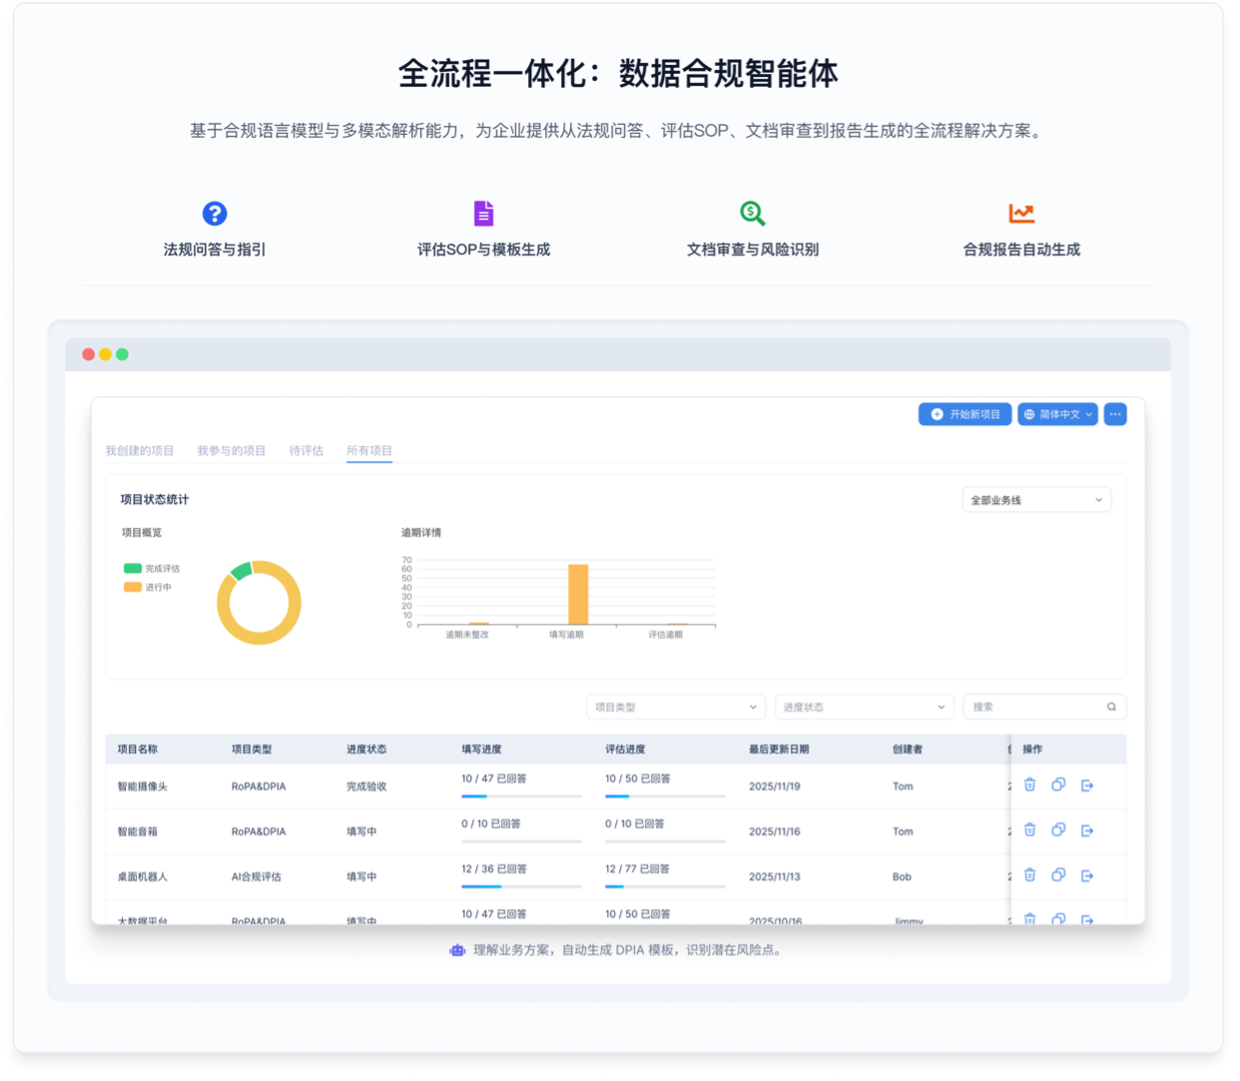Click the blue three-dot more button

pyautogui.click(x=1115, y=414)
